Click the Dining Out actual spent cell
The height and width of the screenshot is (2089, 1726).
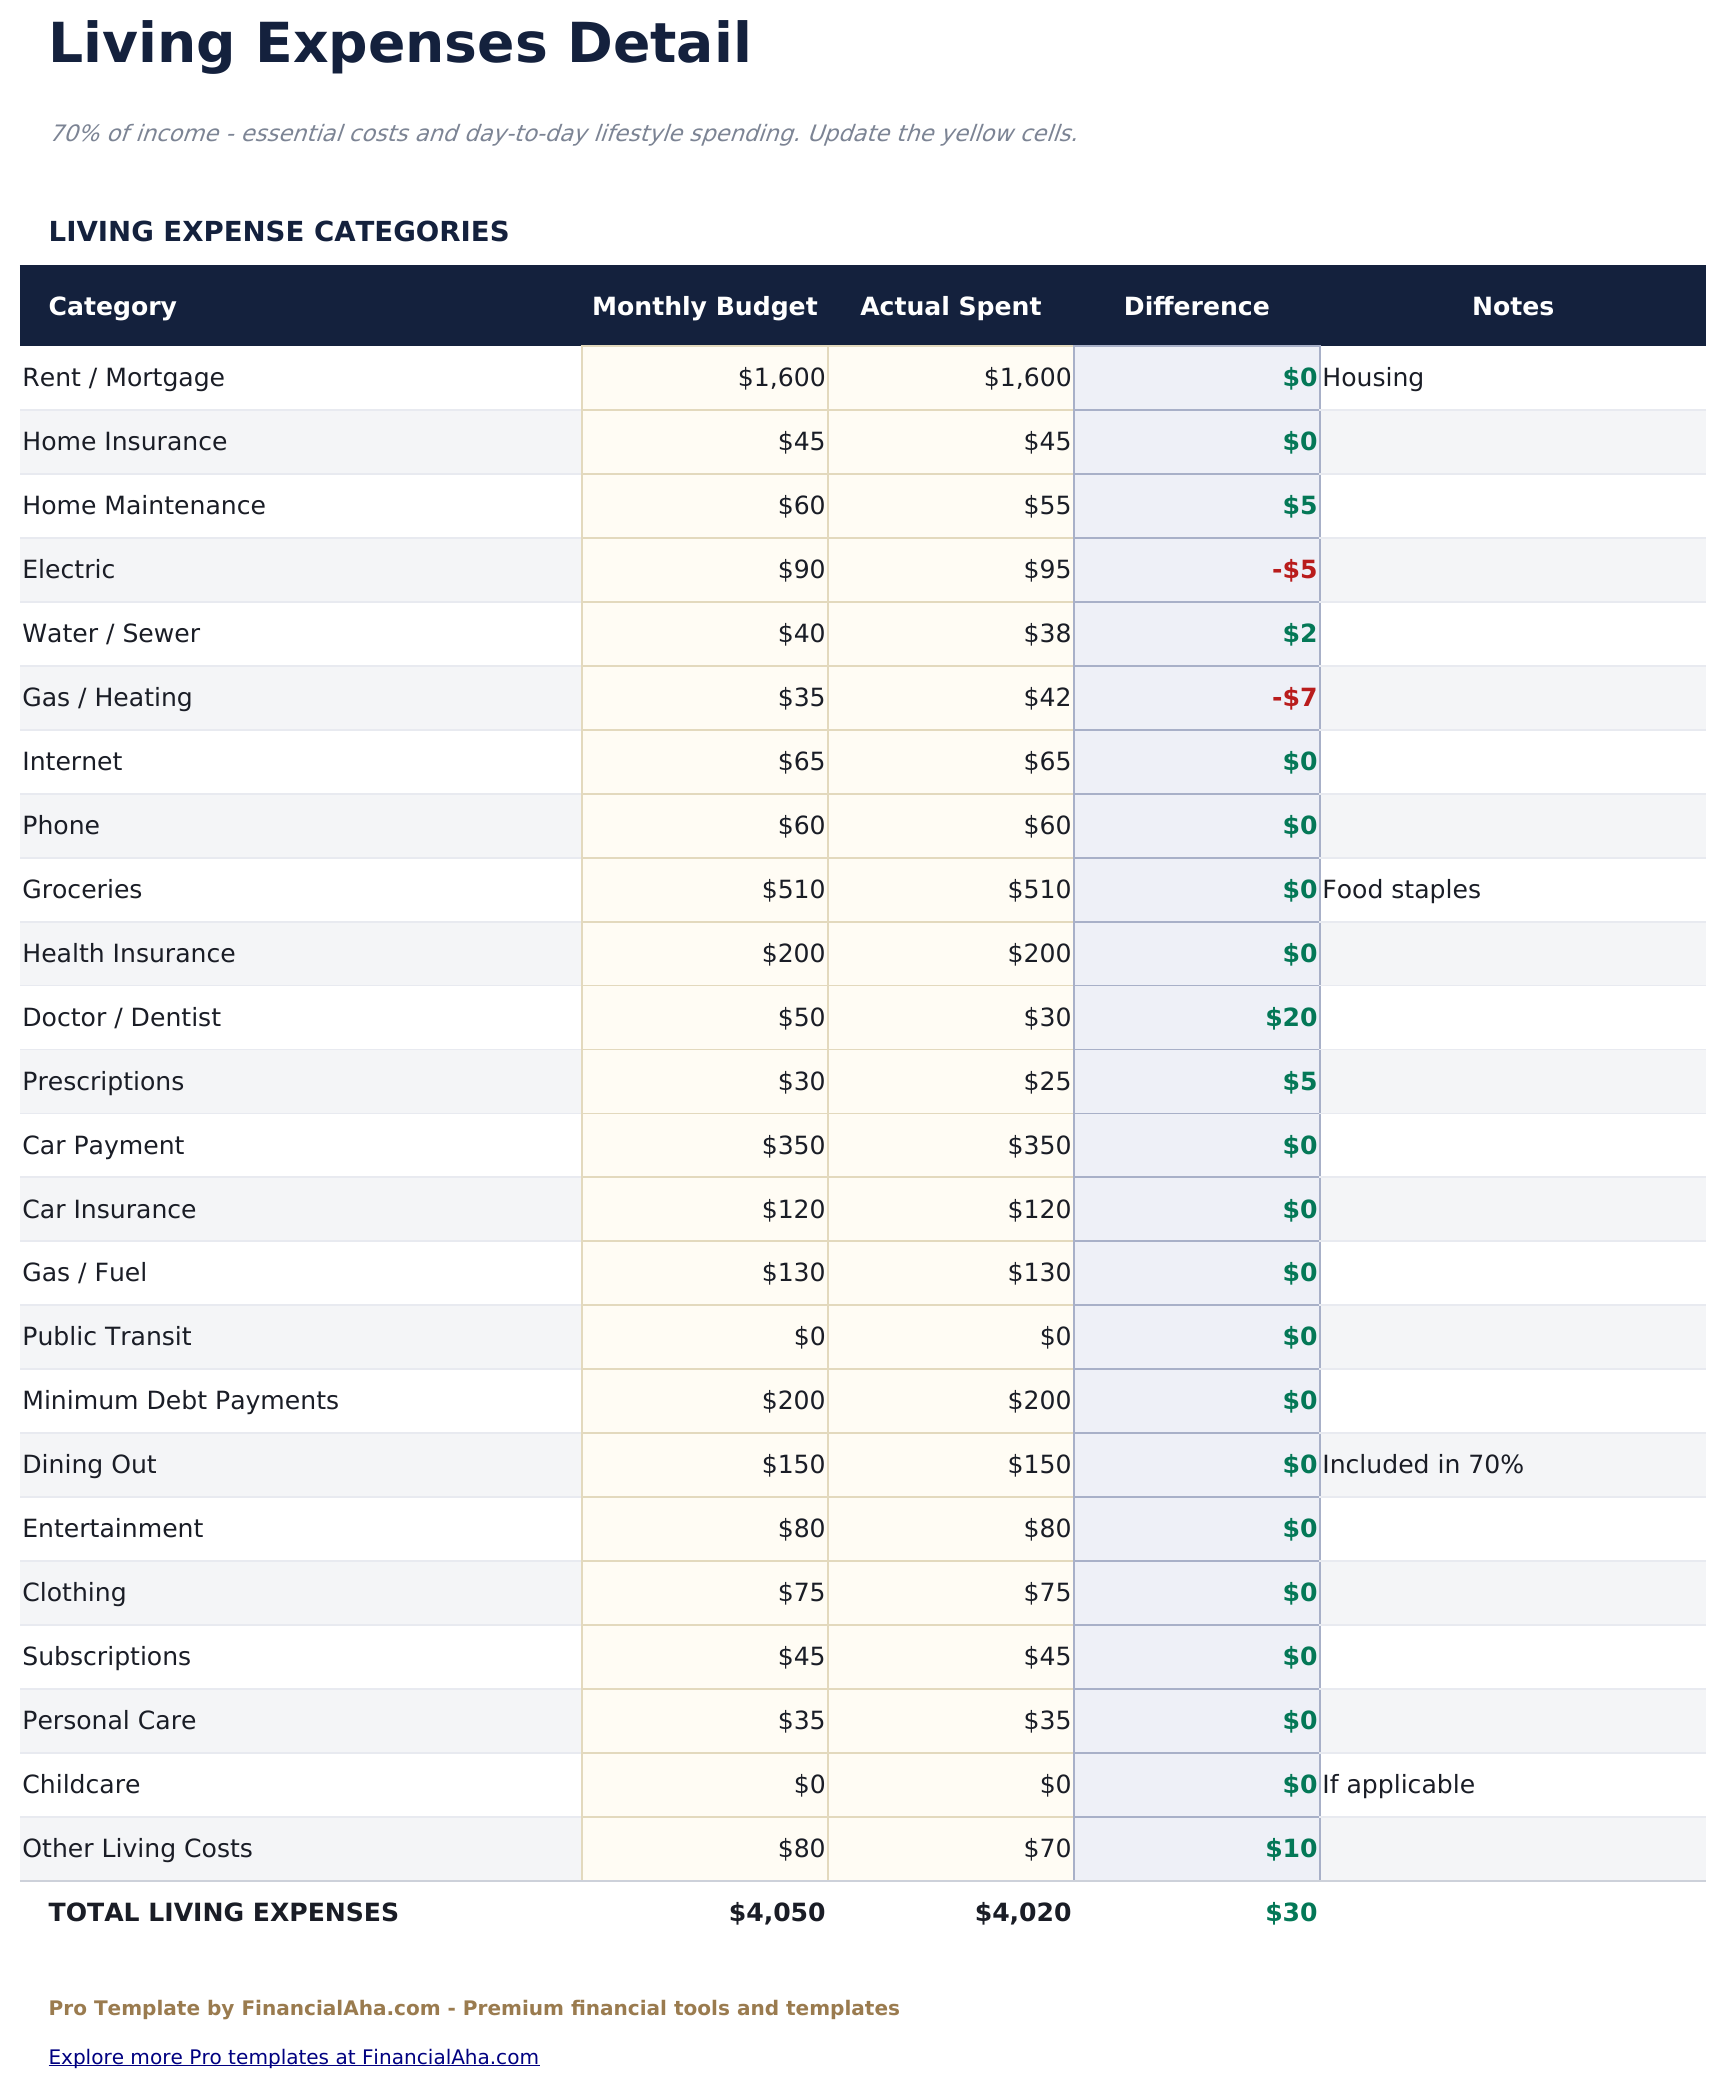tap(950, 1465)
